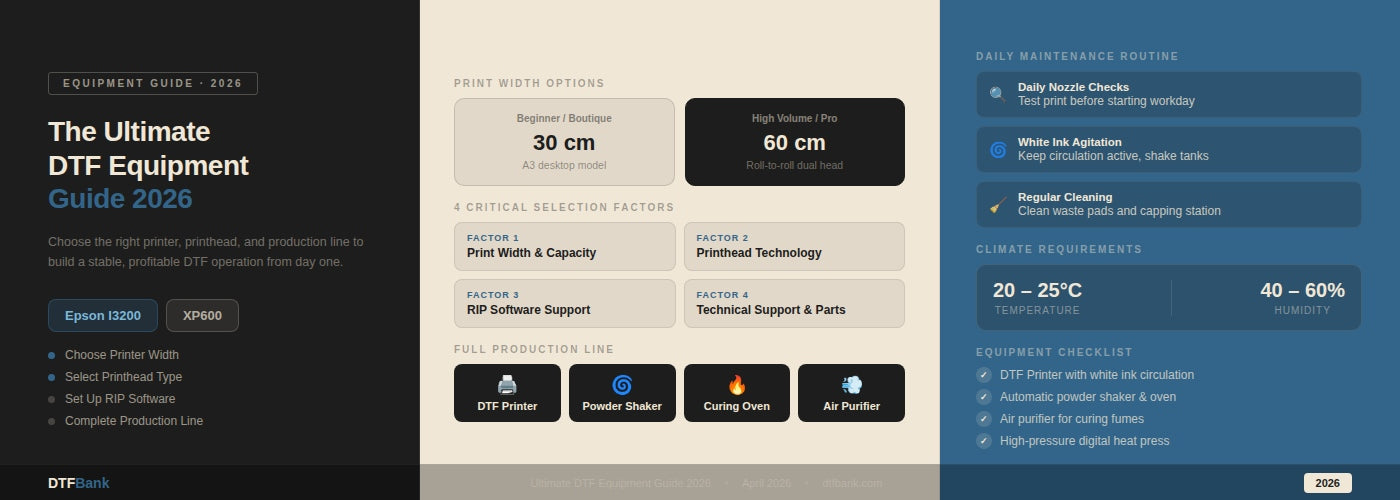Viewport: 1400px width, 500px height.
Task: Click 'Air purifier for curing fumes' text
Action: pyautogui.click(x=1072, y=419)
